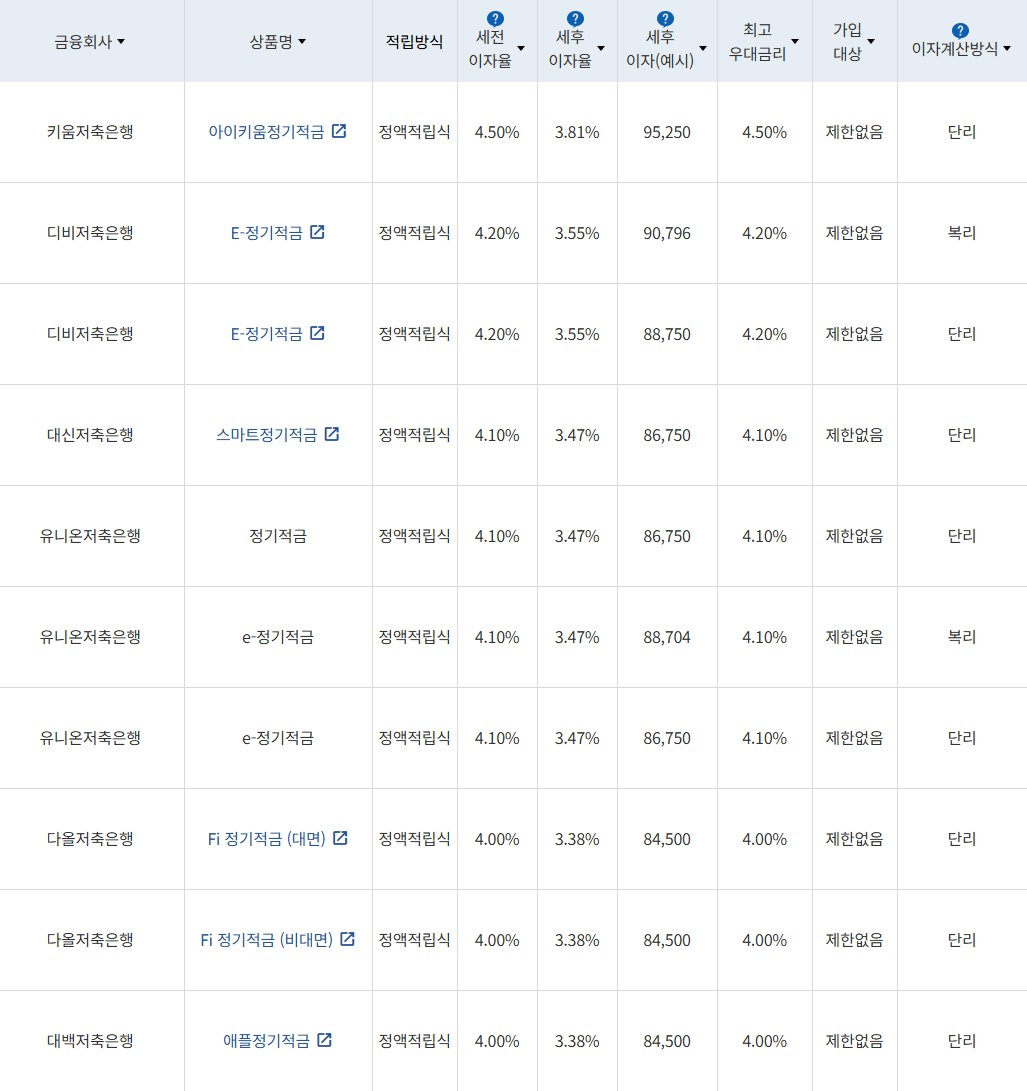Click the external link icon beside 애플정기적금
The height and width of the screenshot is (1091, 1027).
(x=324, y=1039)
